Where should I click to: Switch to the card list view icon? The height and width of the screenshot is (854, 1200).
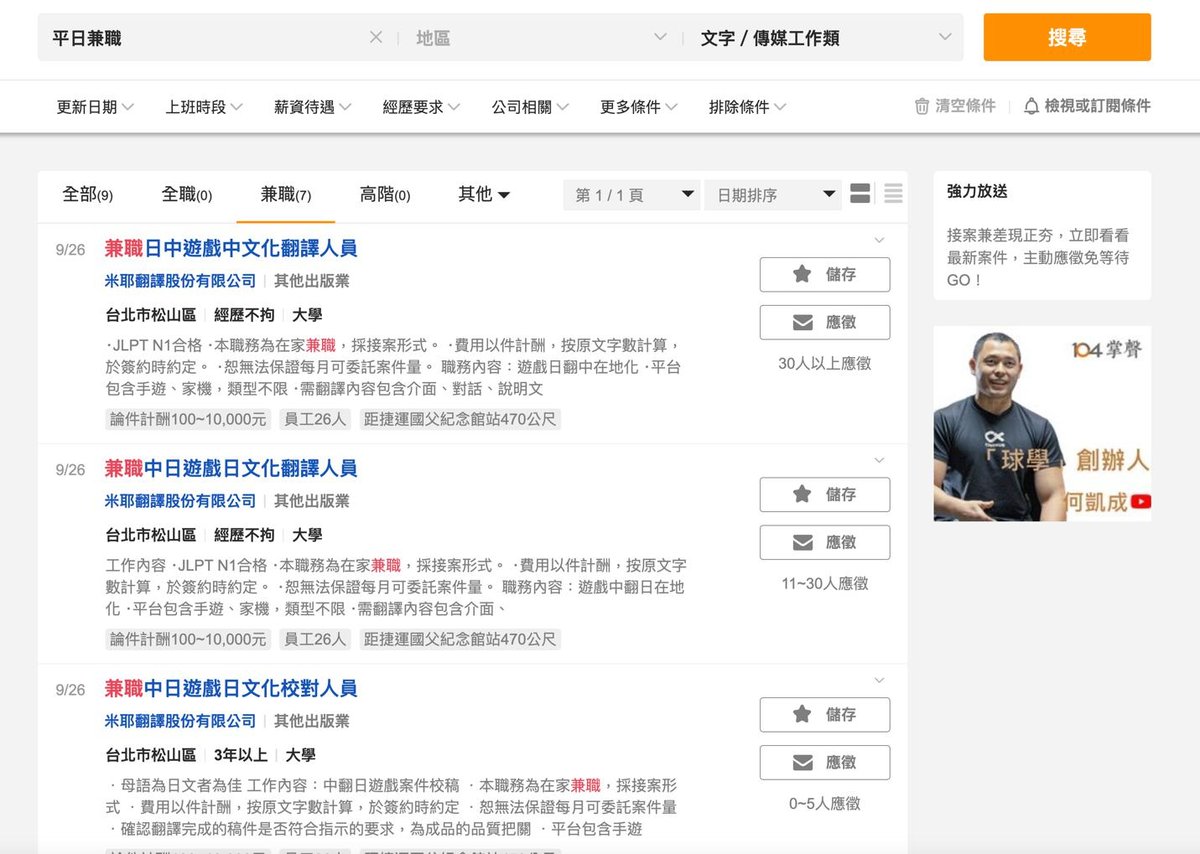click(860, 194)
